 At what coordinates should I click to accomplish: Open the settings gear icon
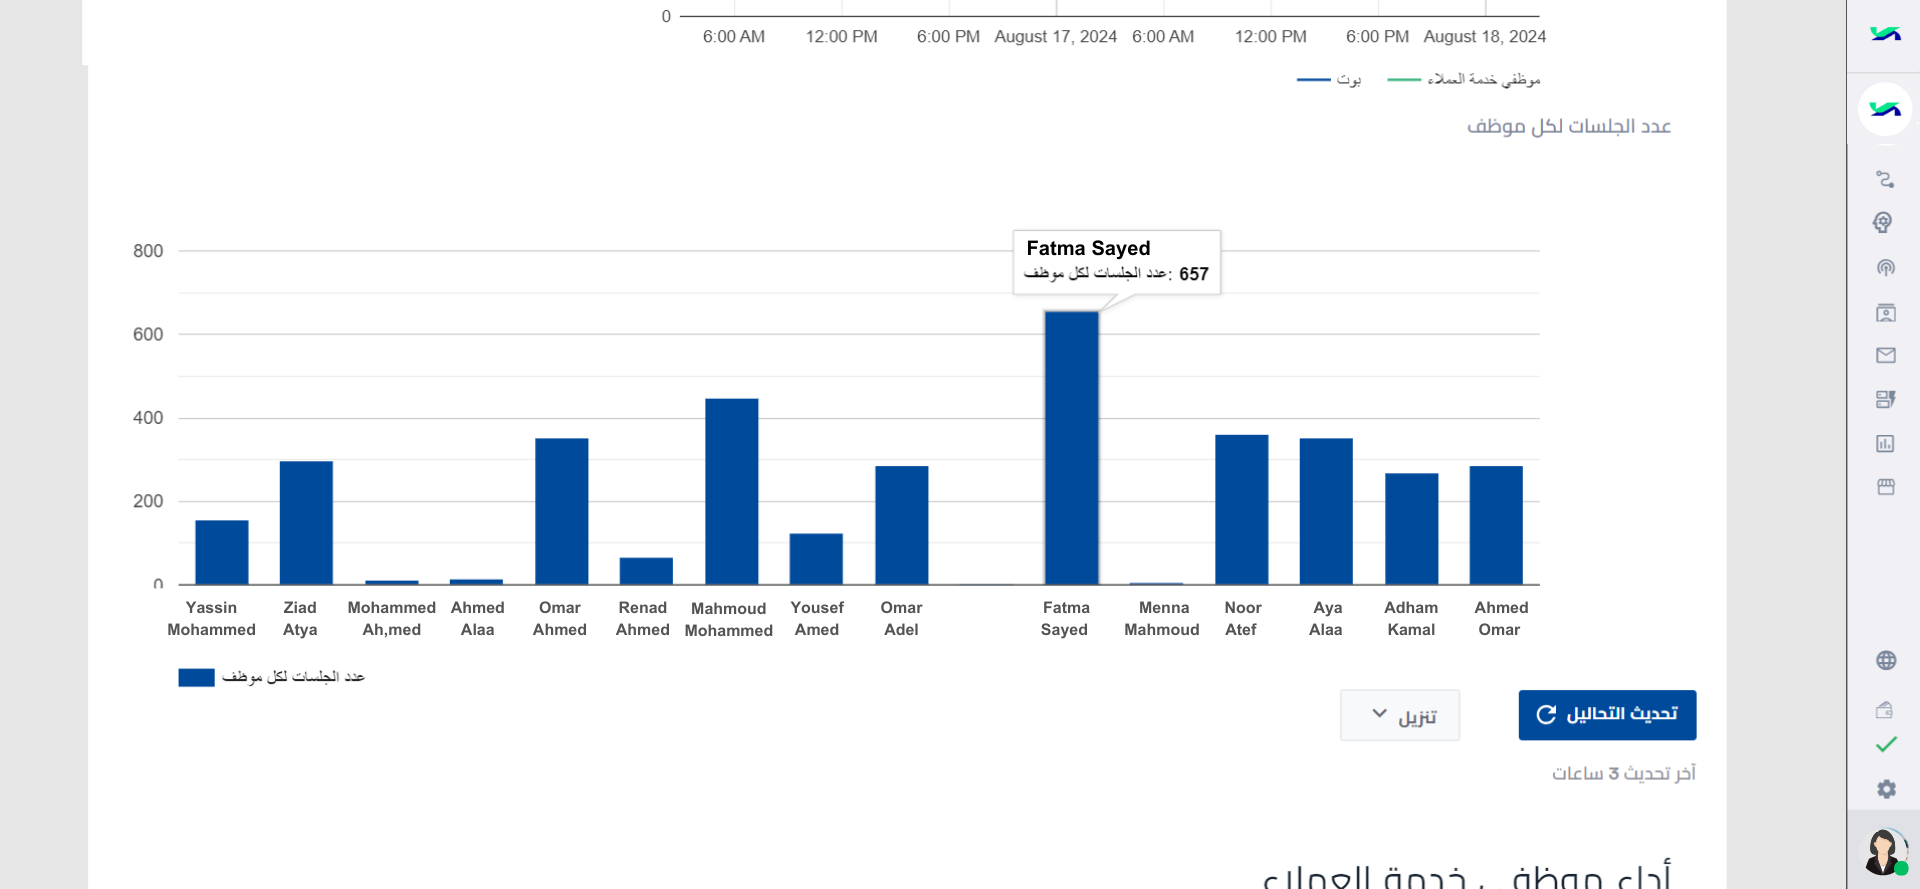(x=1886, y=789)
